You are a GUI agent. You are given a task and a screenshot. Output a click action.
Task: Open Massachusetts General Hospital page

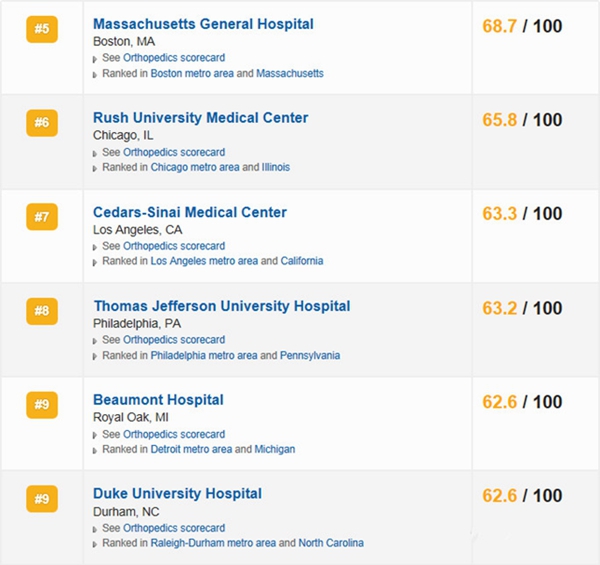click(x=203, y=24)
